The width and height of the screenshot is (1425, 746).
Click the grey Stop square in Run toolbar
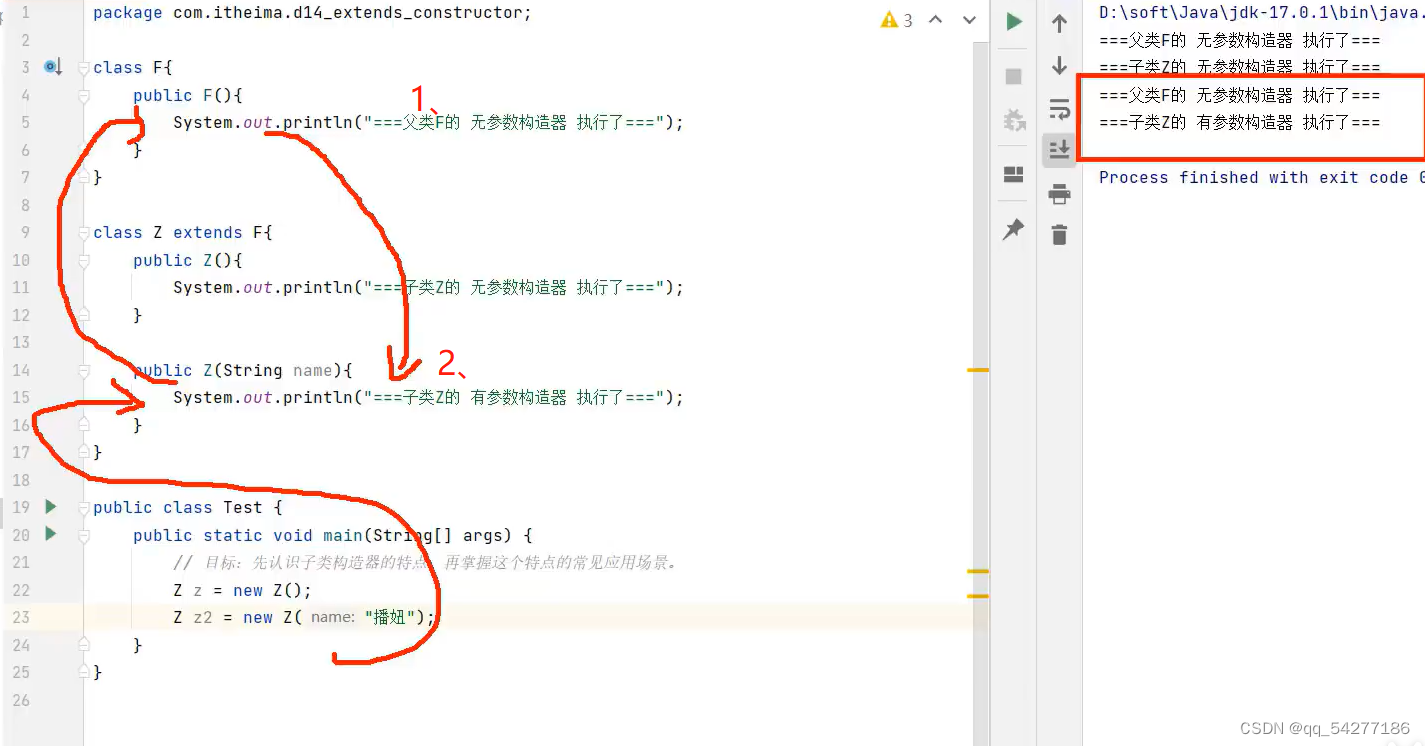click(1014, 76)
